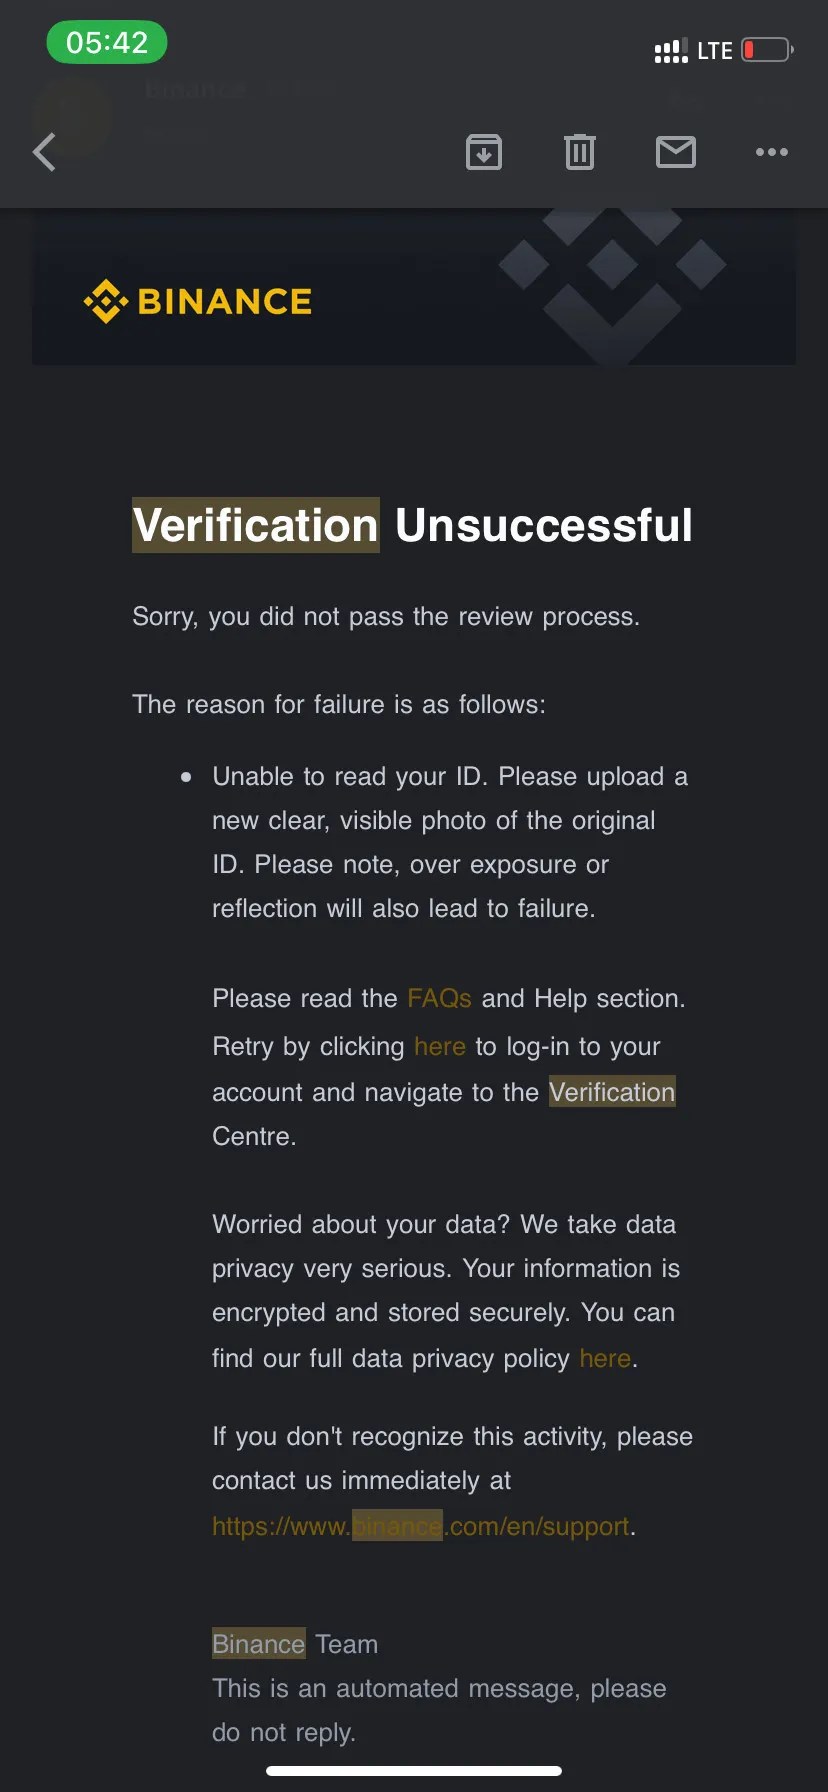Tap the highlighted 'Binance' in the signature
828x1792 pixels.
pos(257,1643)
